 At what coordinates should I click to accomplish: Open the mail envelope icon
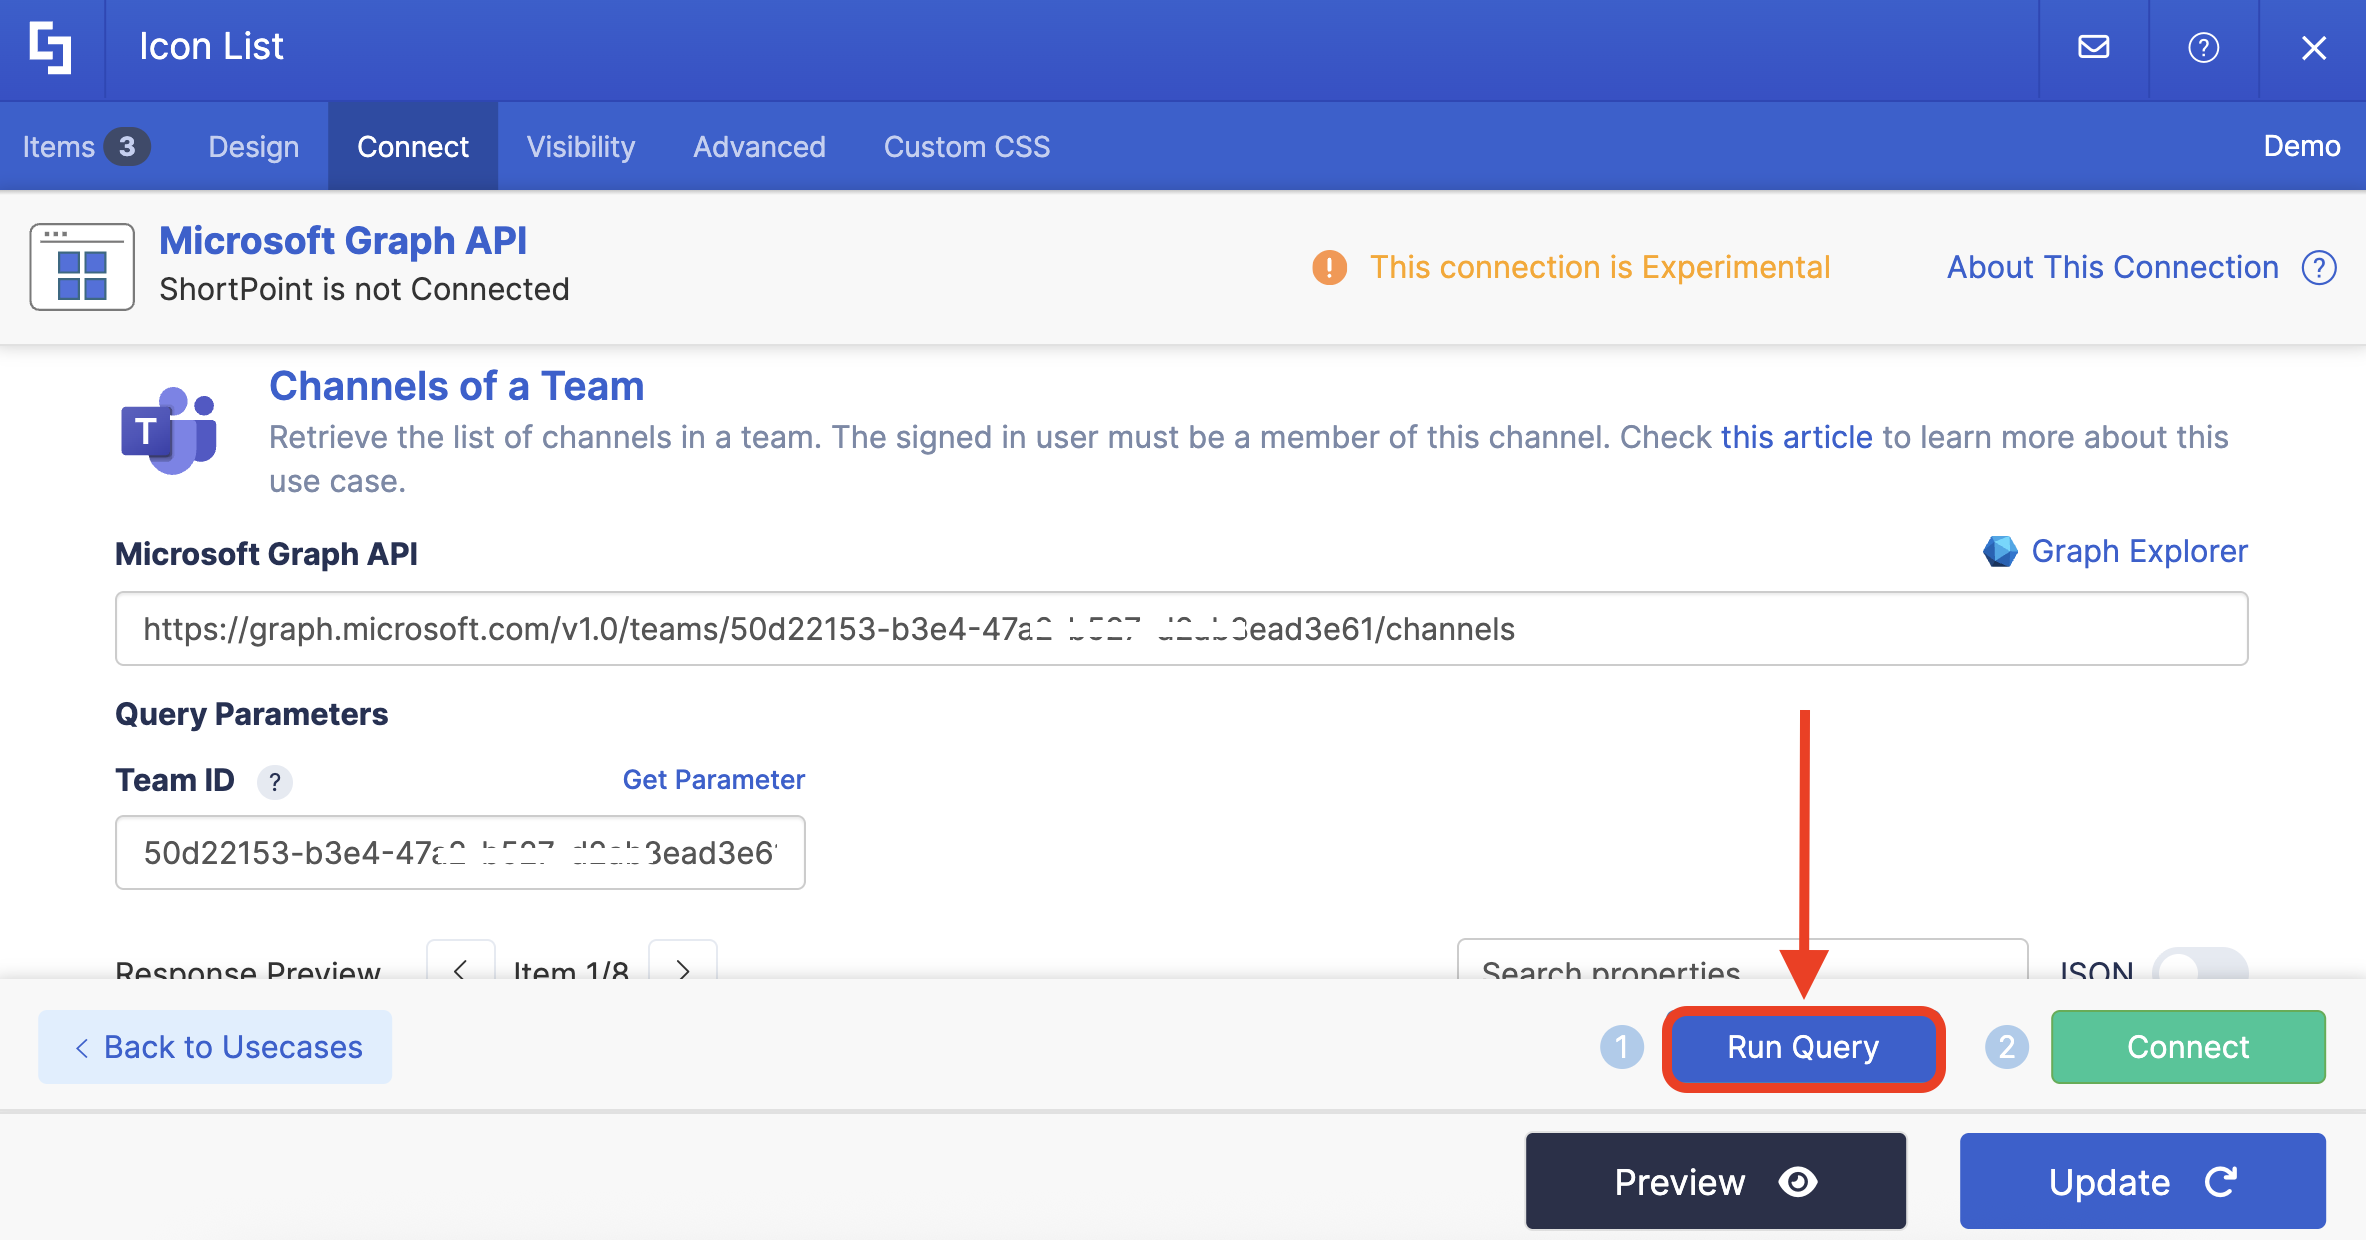click(2093, 48)
